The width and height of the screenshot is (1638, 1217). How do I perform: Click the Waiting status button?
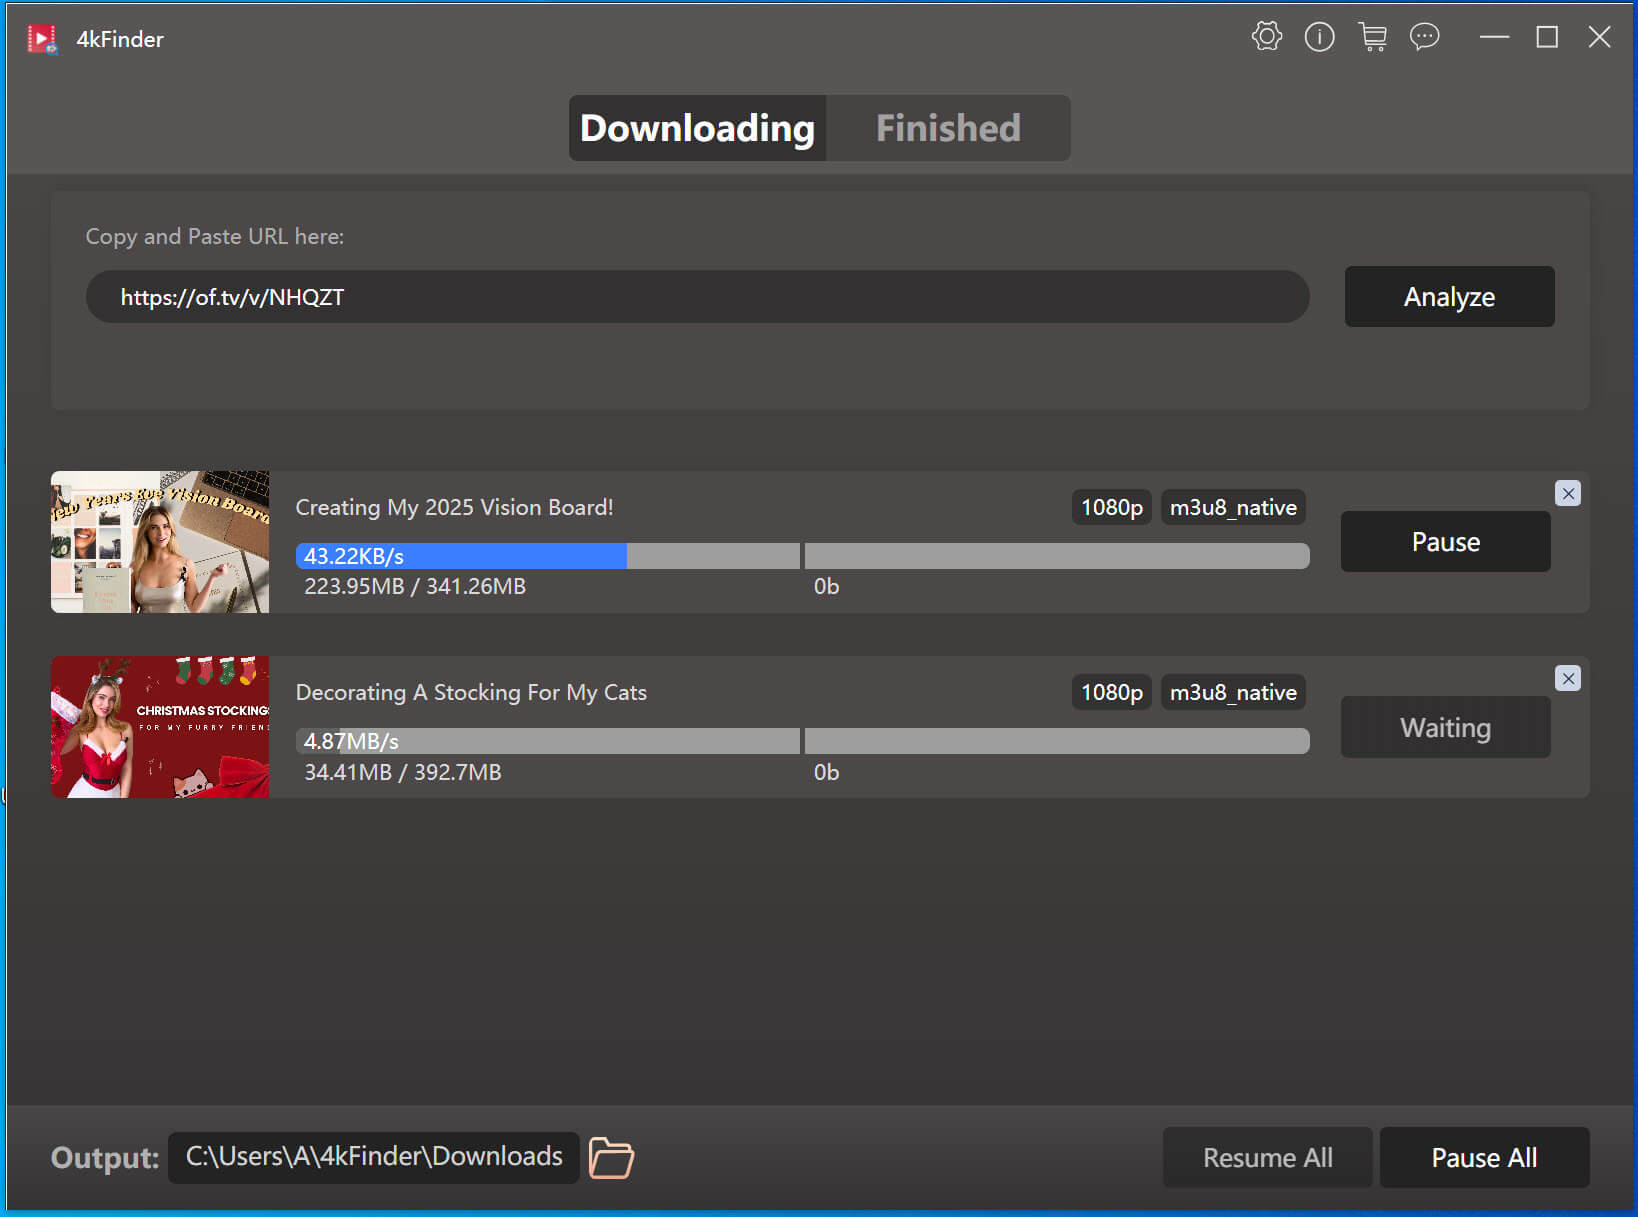[1445, 728]
